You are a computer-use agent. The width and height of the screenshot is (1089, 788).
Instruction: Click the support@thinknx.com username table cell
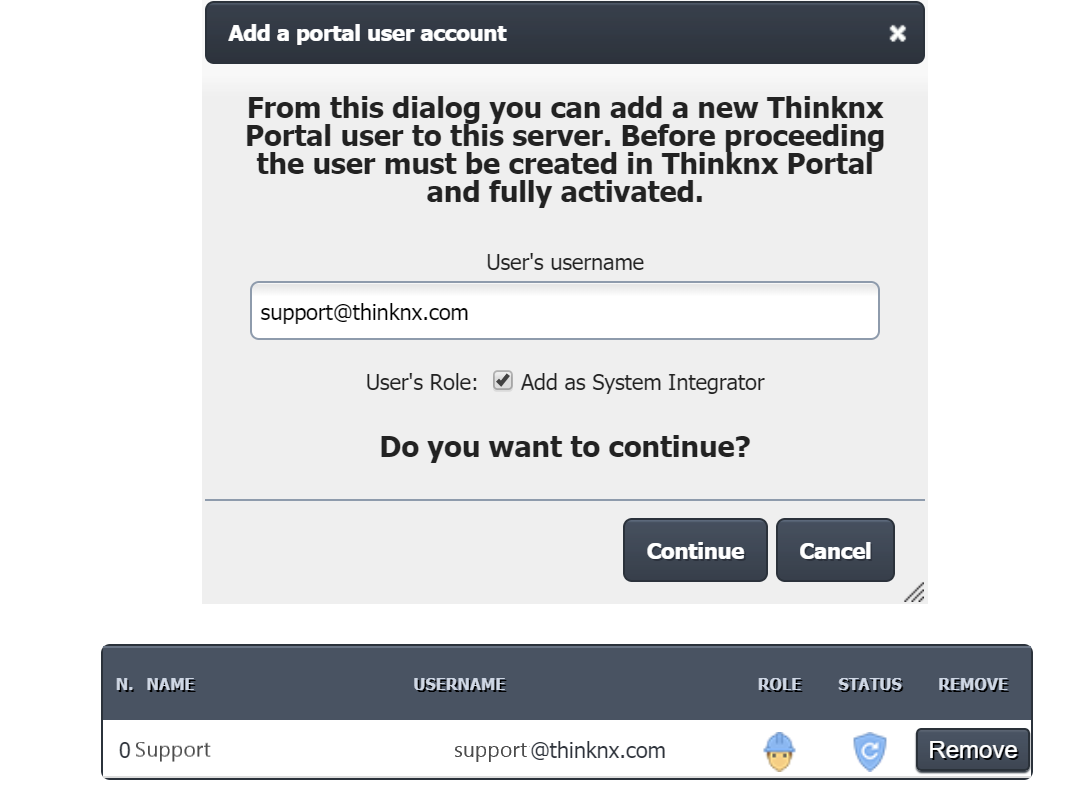pyautogui.click(x=559, y=750)
